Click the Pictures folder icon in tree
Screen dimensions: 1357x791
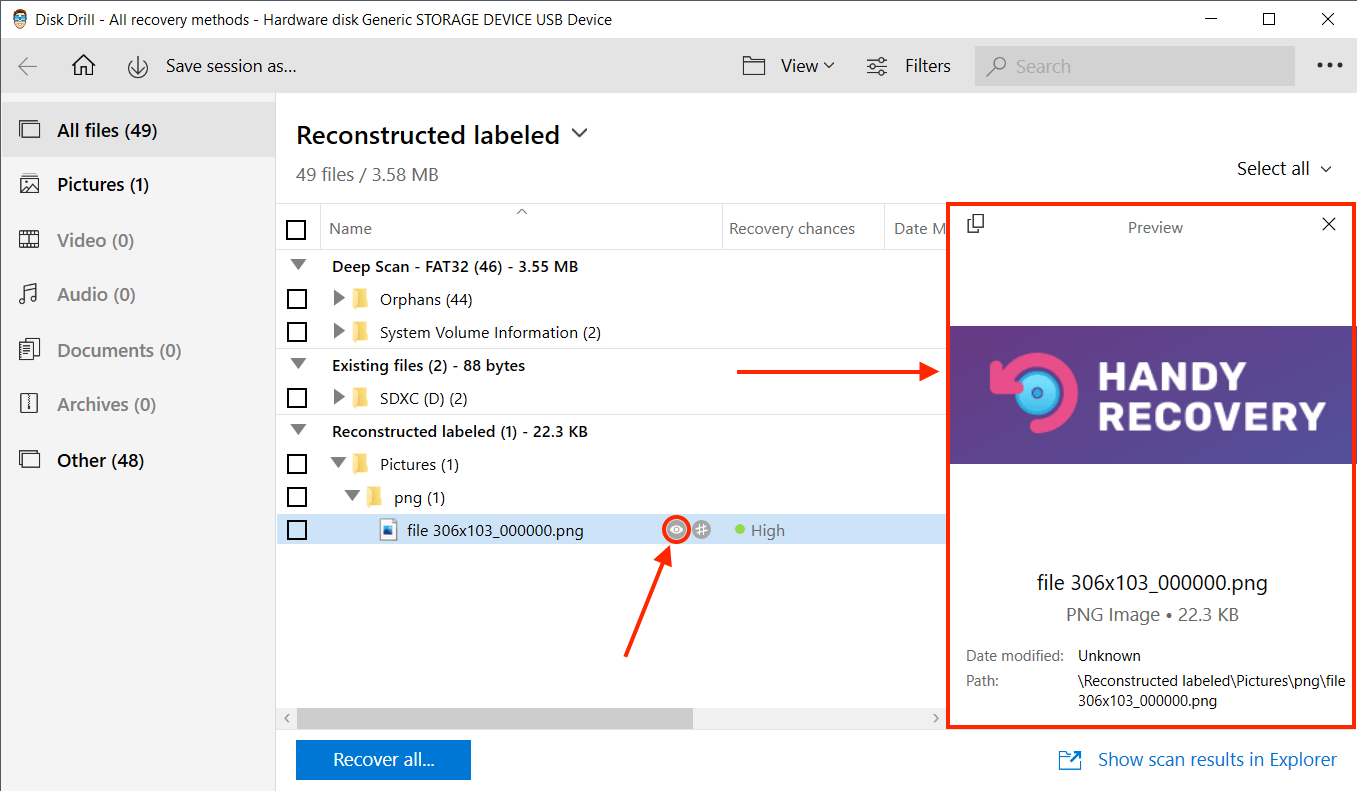[x=361, y=464]
